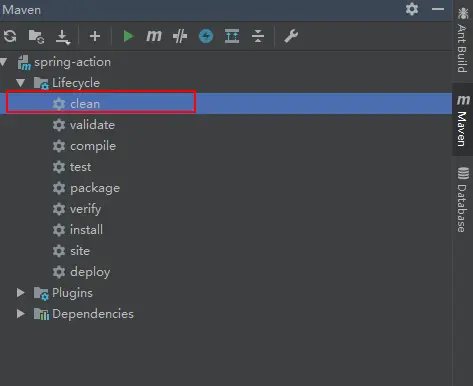
Task: Hide the Maven tool window
Action: (438, 9)
